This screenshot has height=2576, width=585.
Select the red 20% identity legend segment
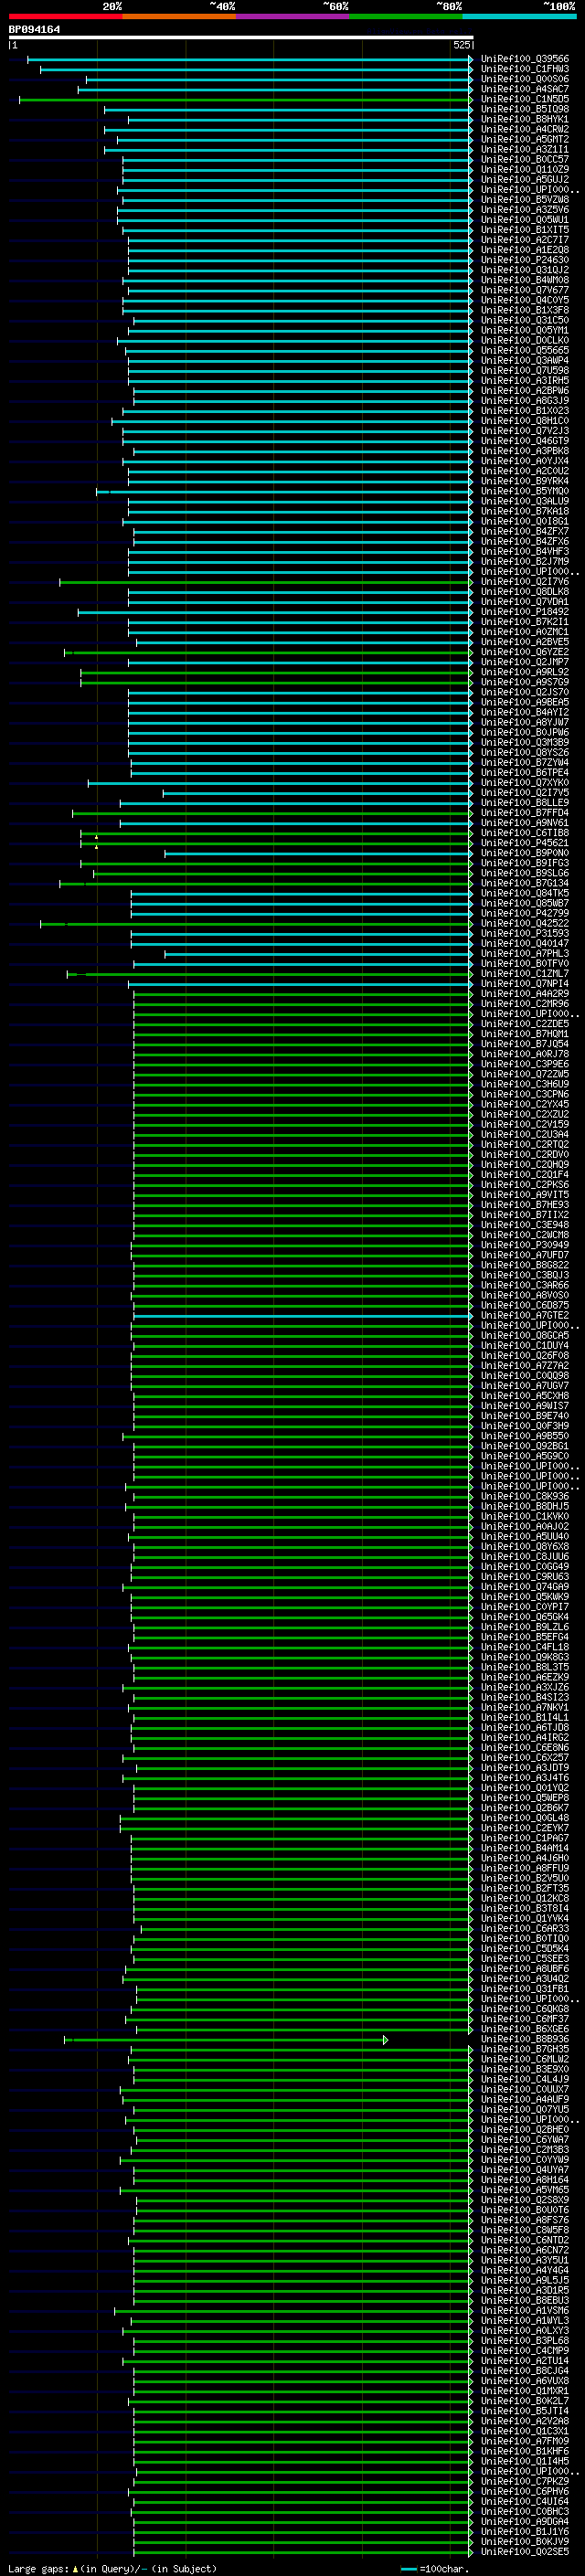tap(66, 16)
